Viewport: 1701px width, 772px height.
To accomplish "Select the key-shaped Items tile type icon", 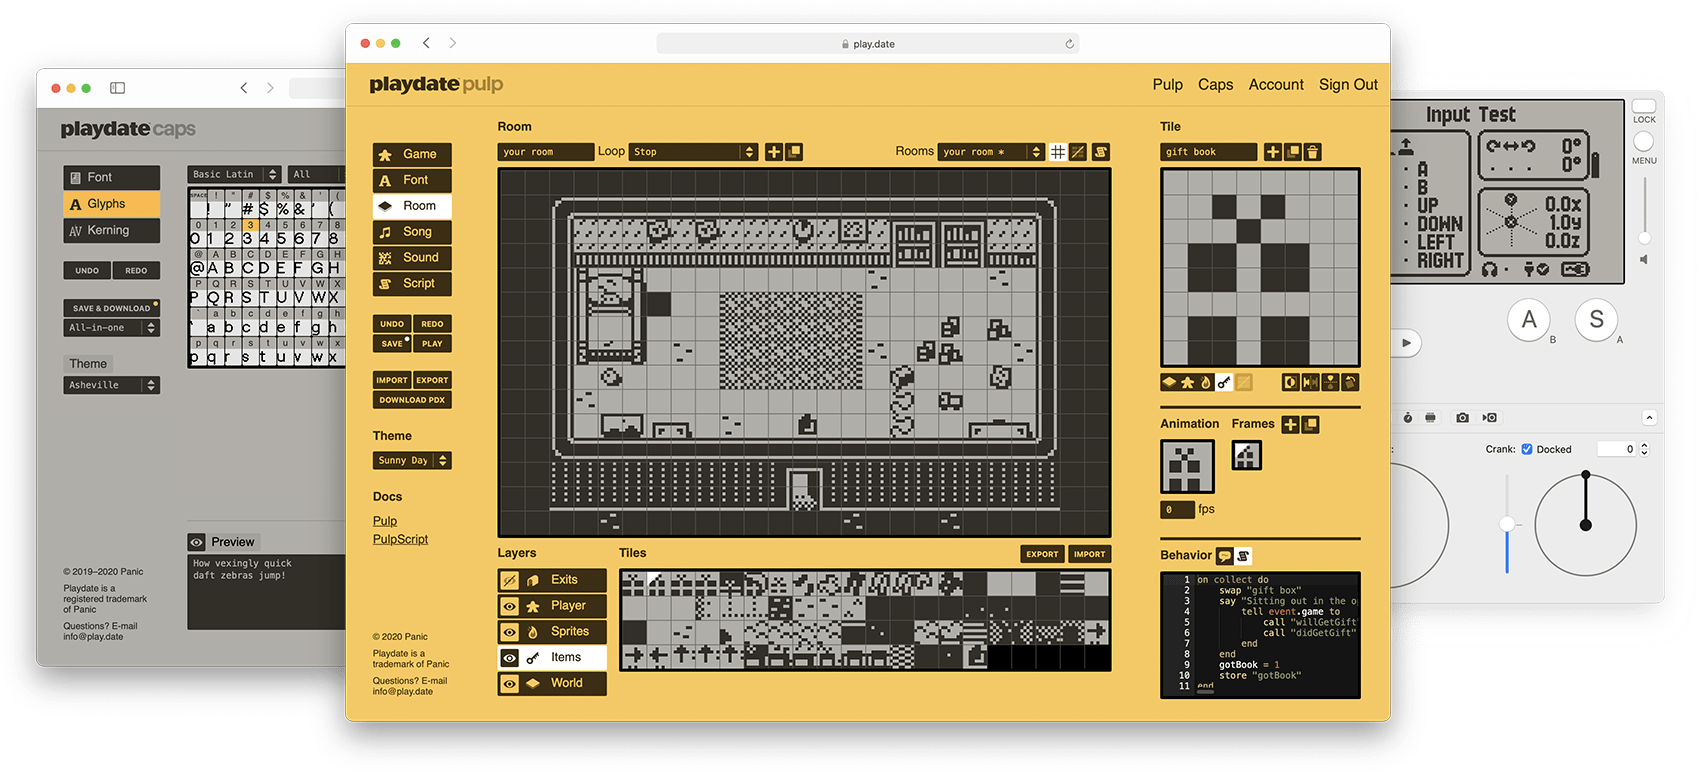I will point(1224,382).
